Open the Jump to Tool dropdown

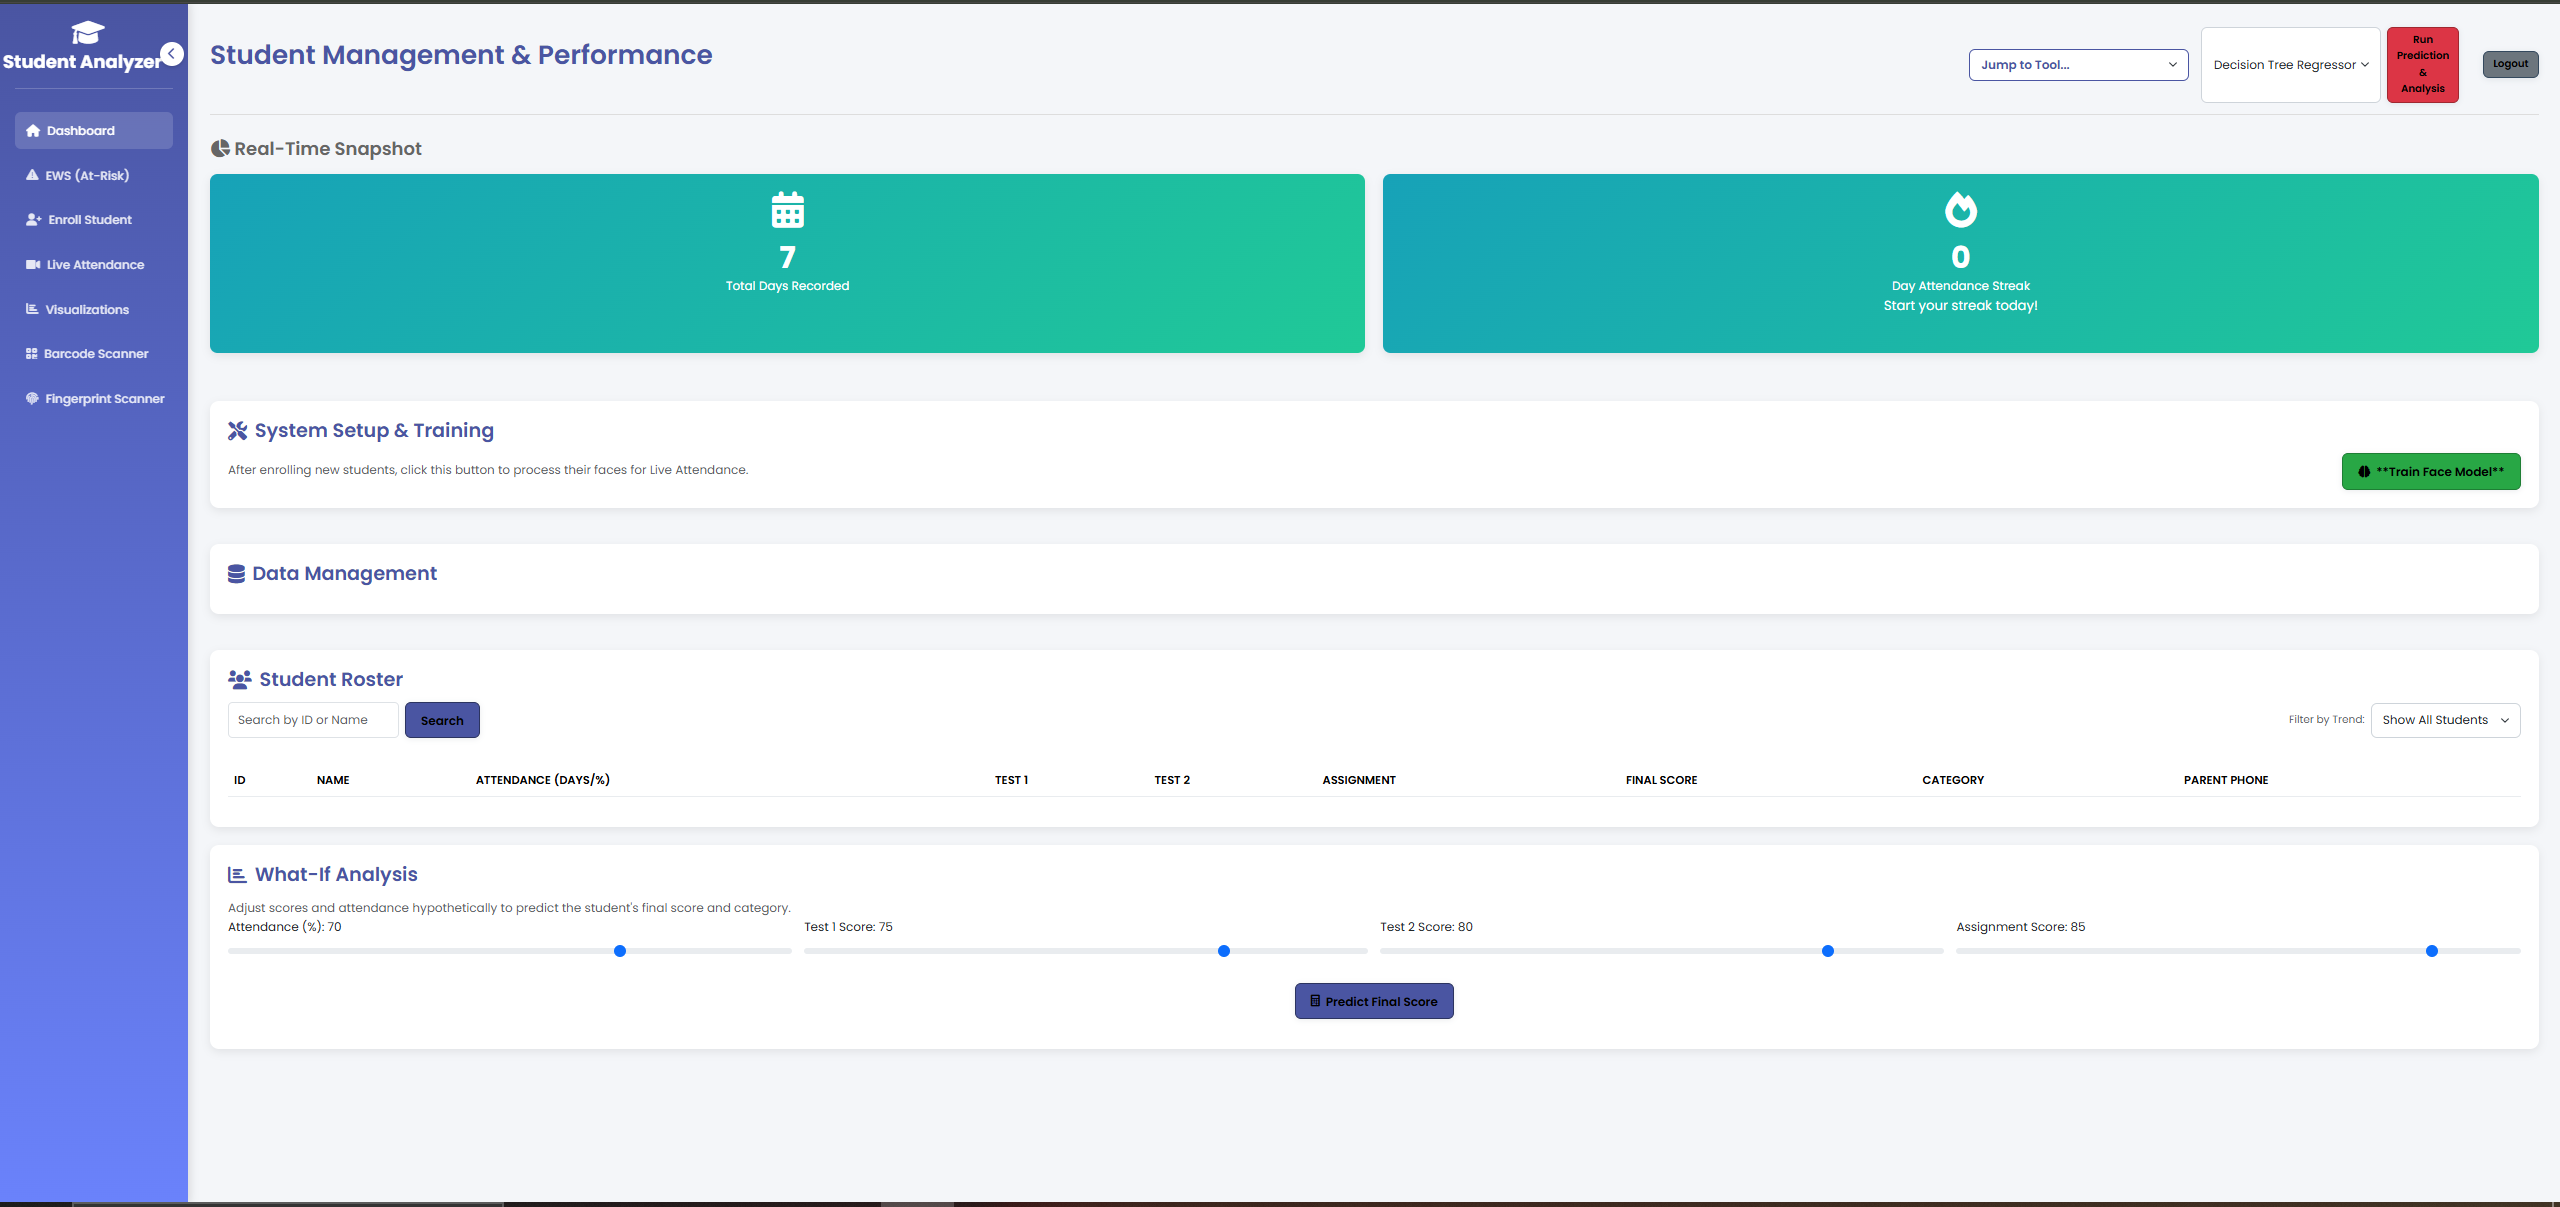coord(2077,64)
